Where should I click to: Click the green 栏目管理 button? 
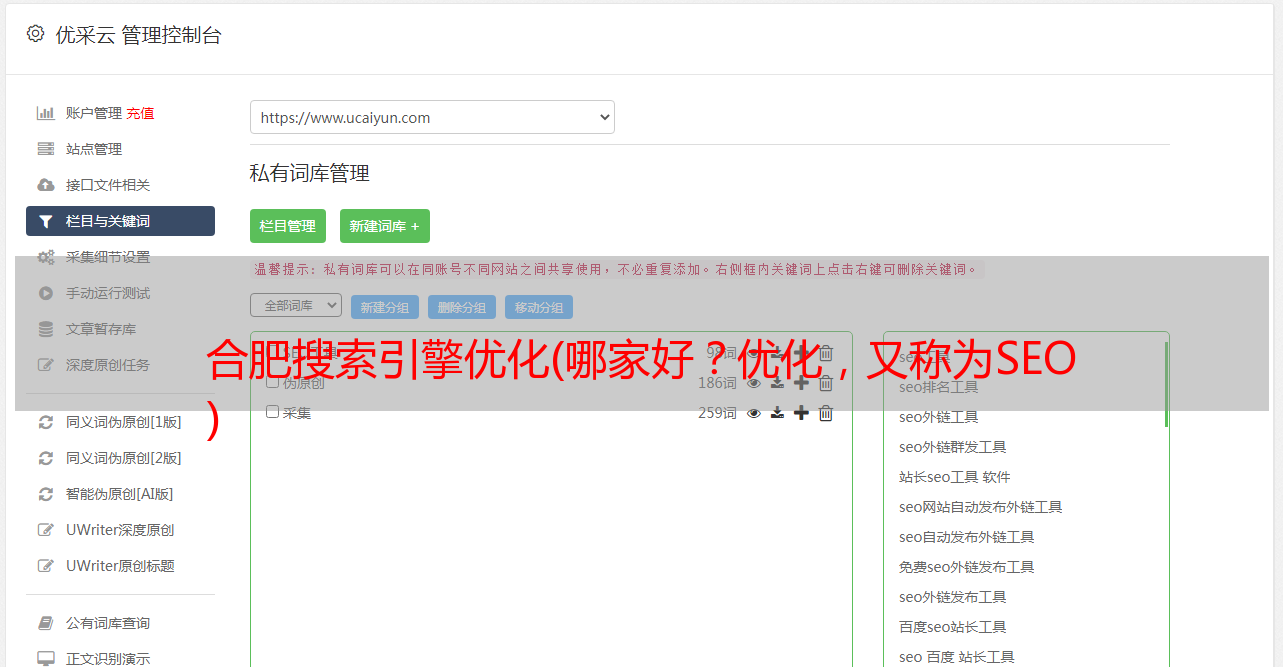tap(288, 226)
